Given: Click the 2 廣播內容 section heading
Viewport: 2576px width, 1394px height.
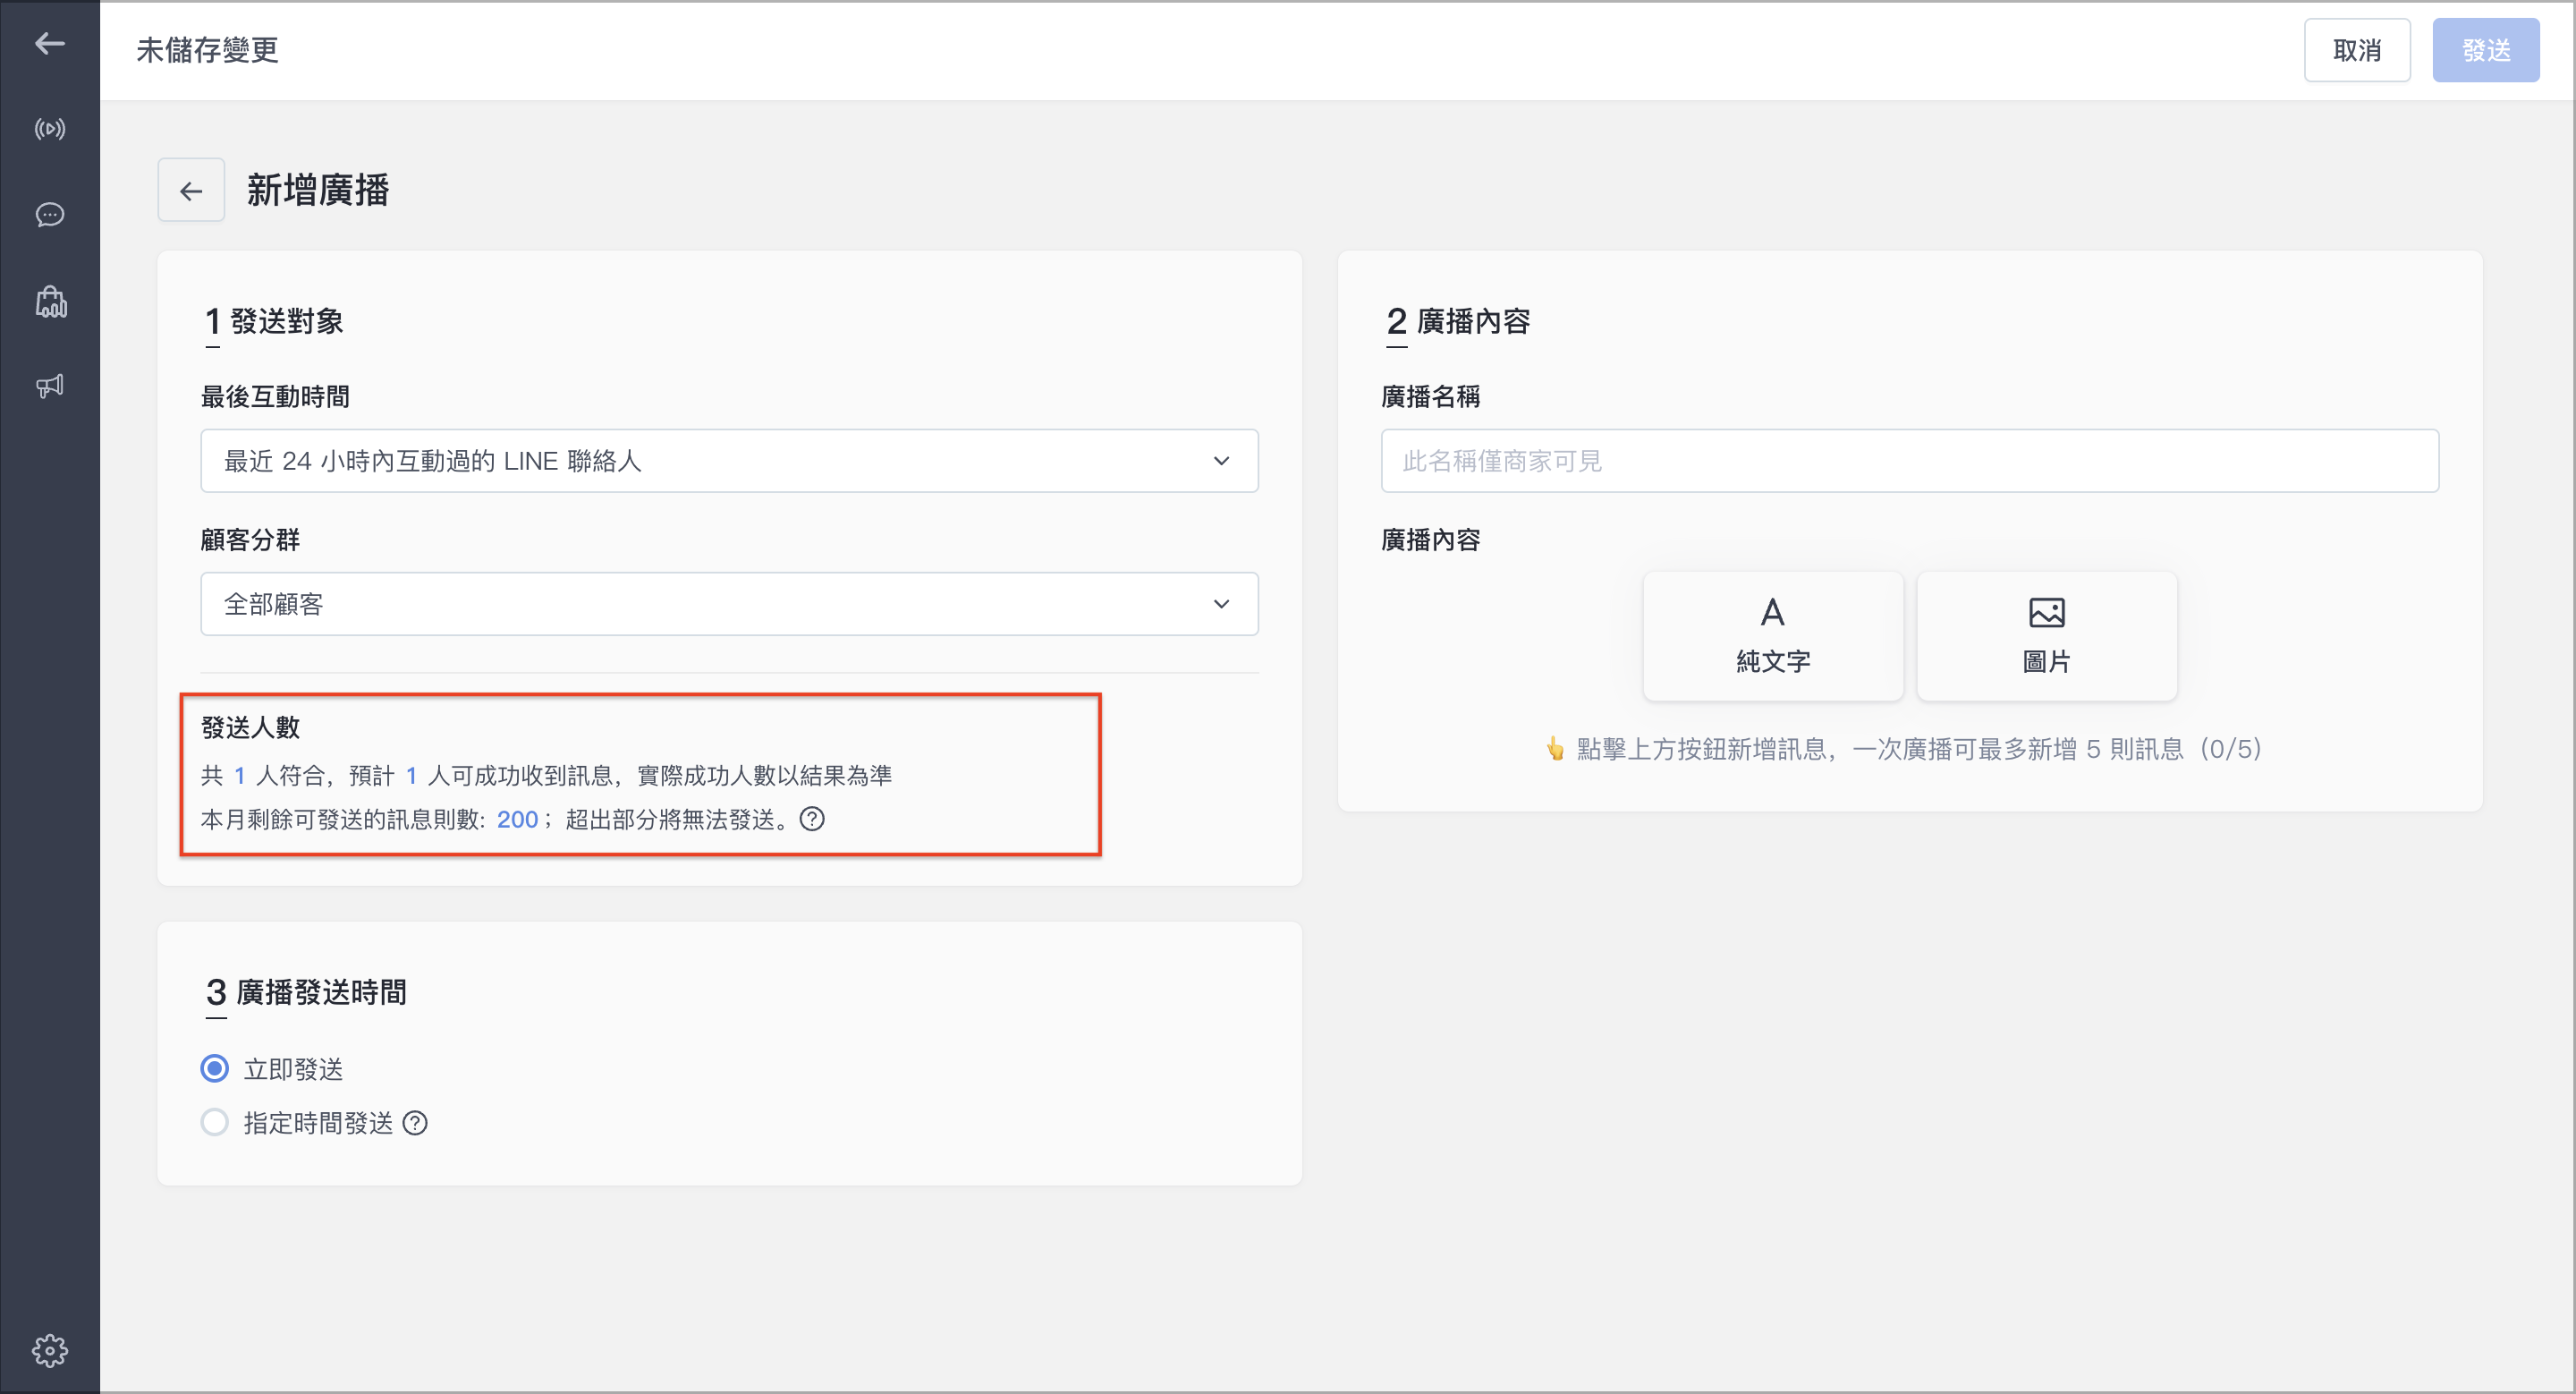Looking at the screenshot, I should (1458, 322).
